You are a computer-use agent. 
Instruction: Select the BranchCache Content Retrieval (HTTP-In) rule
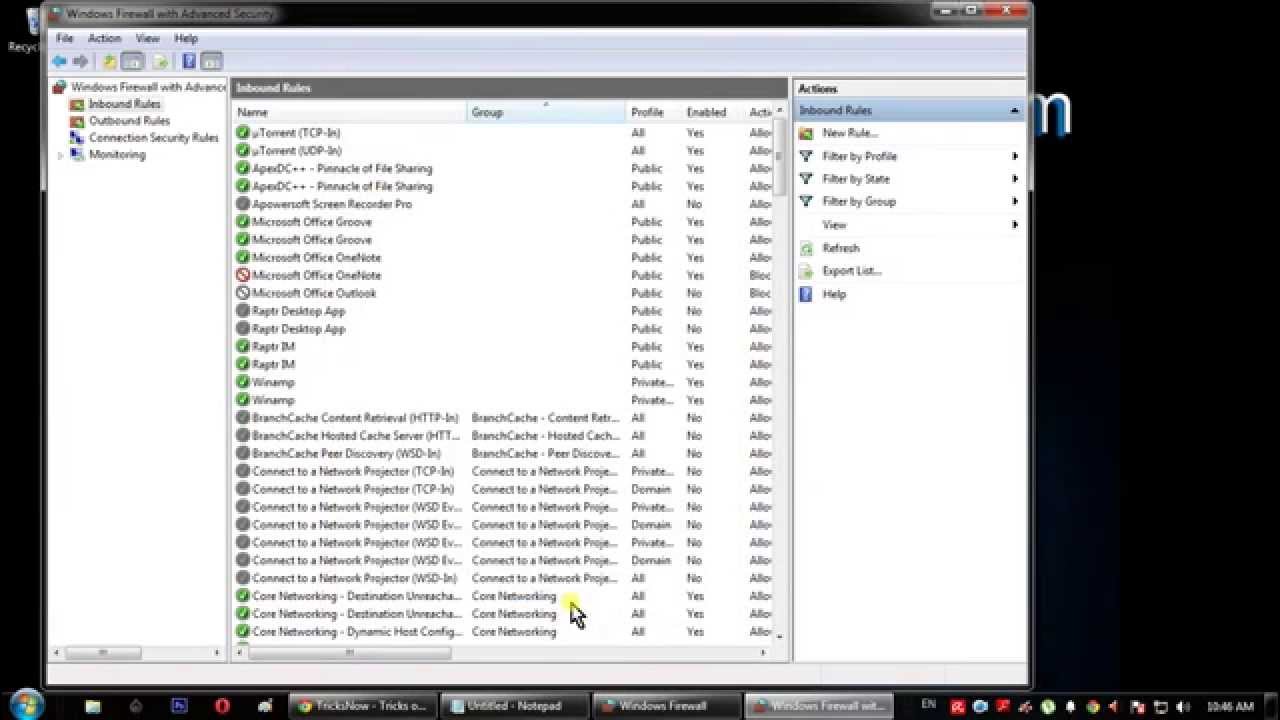click(355, 418)
